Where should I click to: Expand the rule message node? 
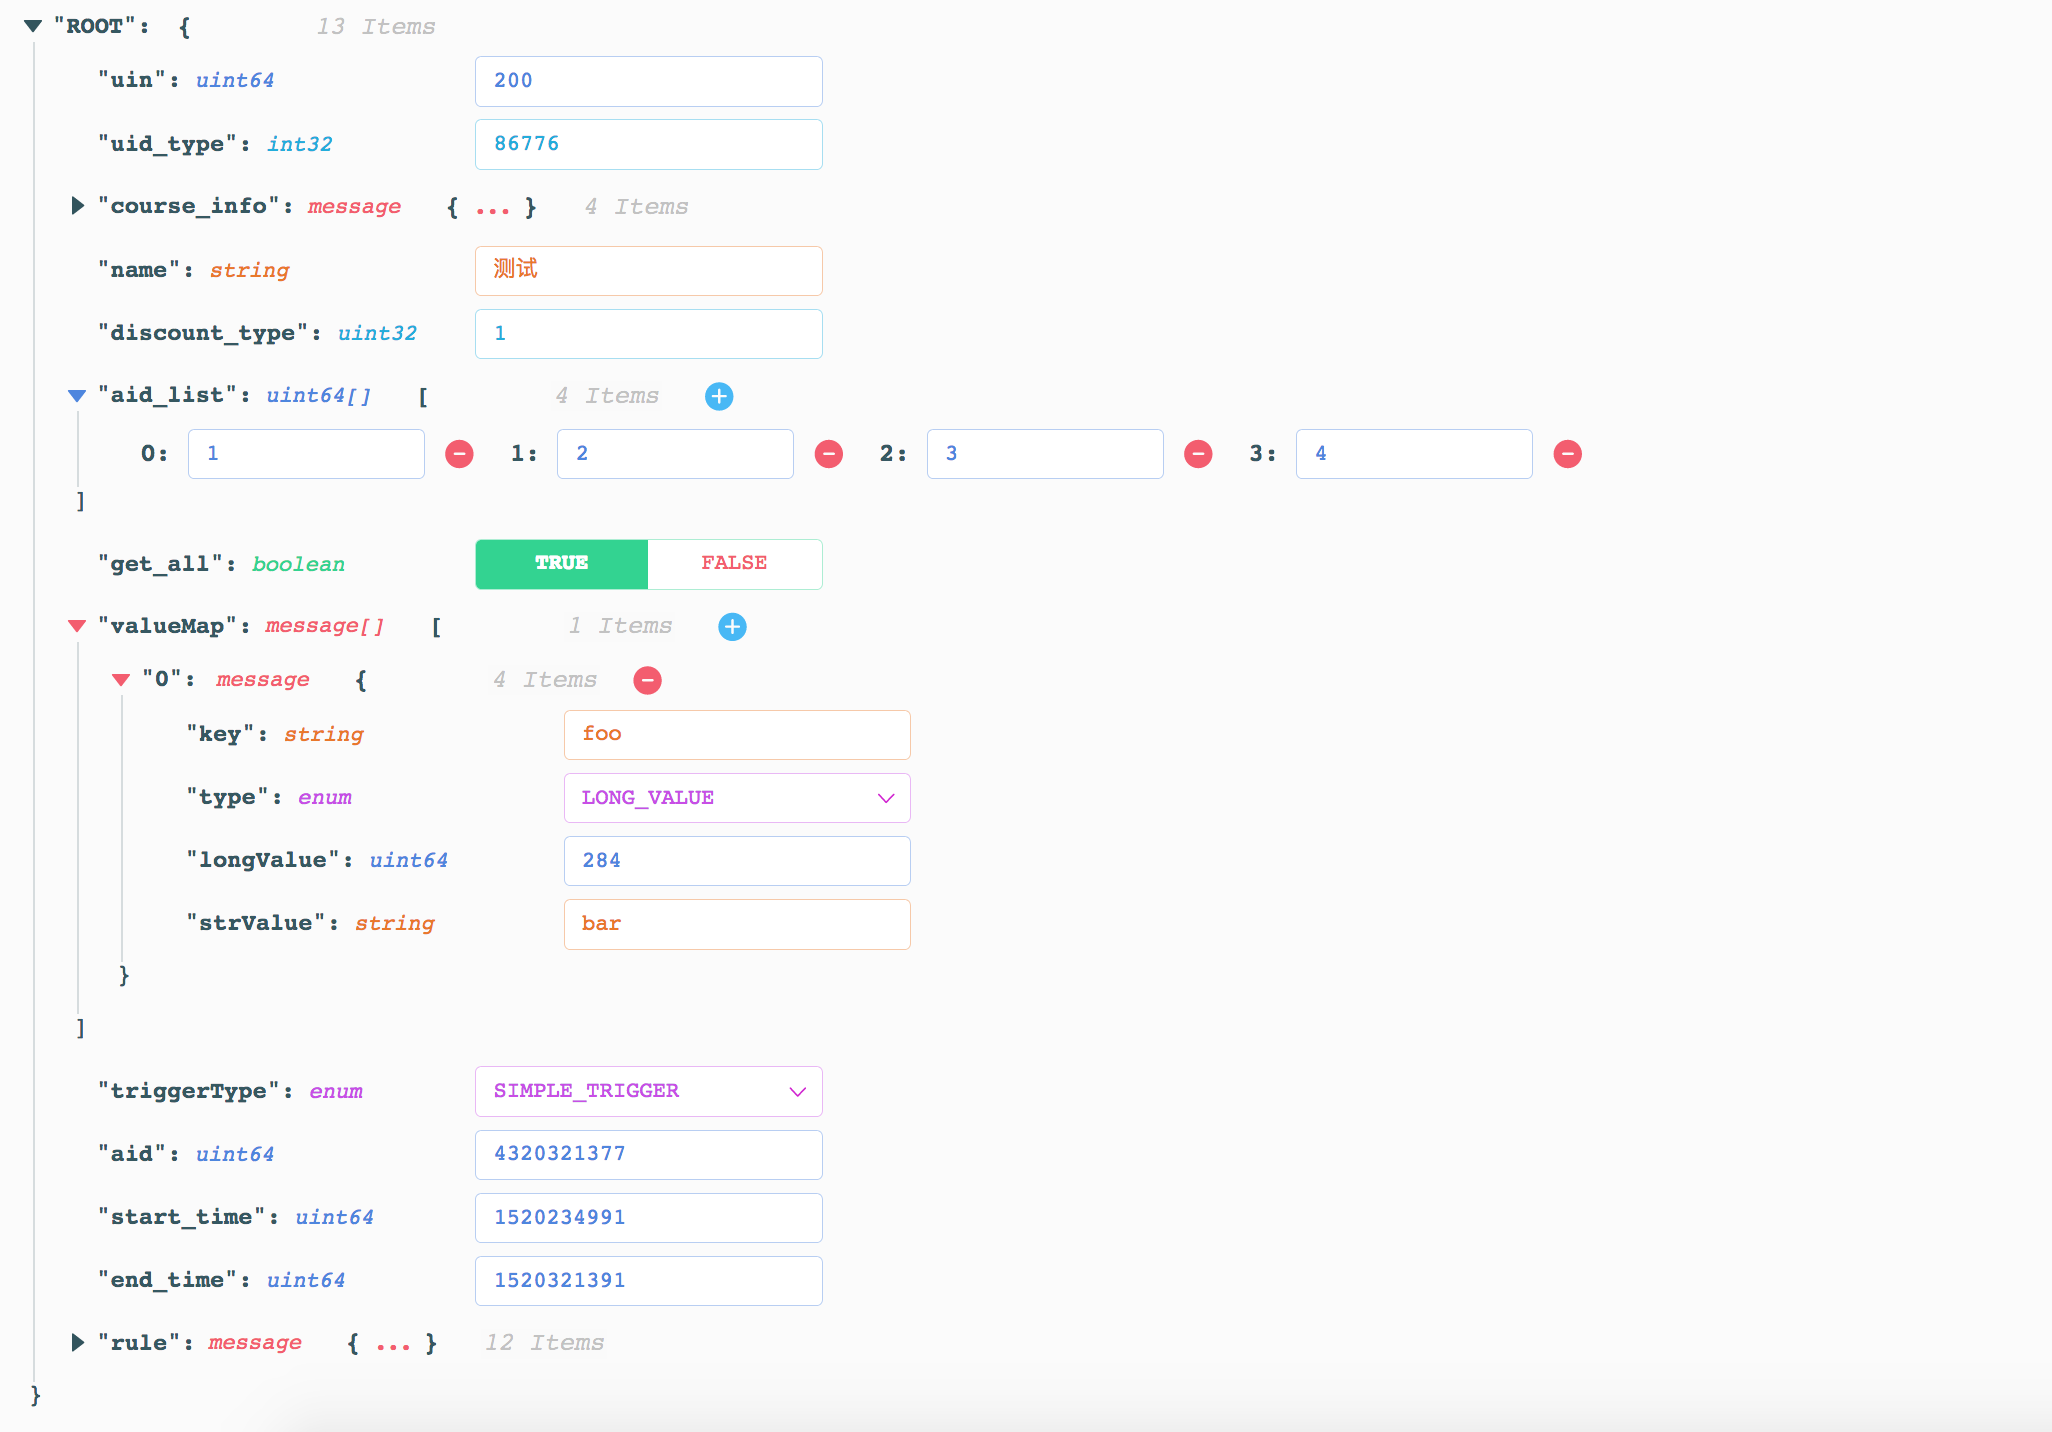78,1342
